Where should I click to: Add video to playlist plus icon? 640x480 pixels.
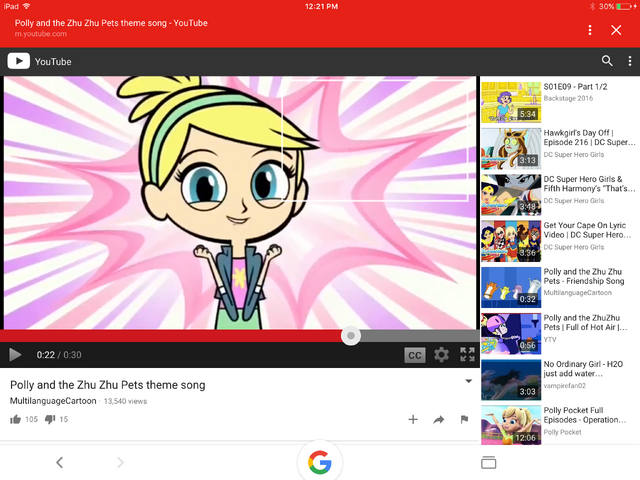pos(413,419)
